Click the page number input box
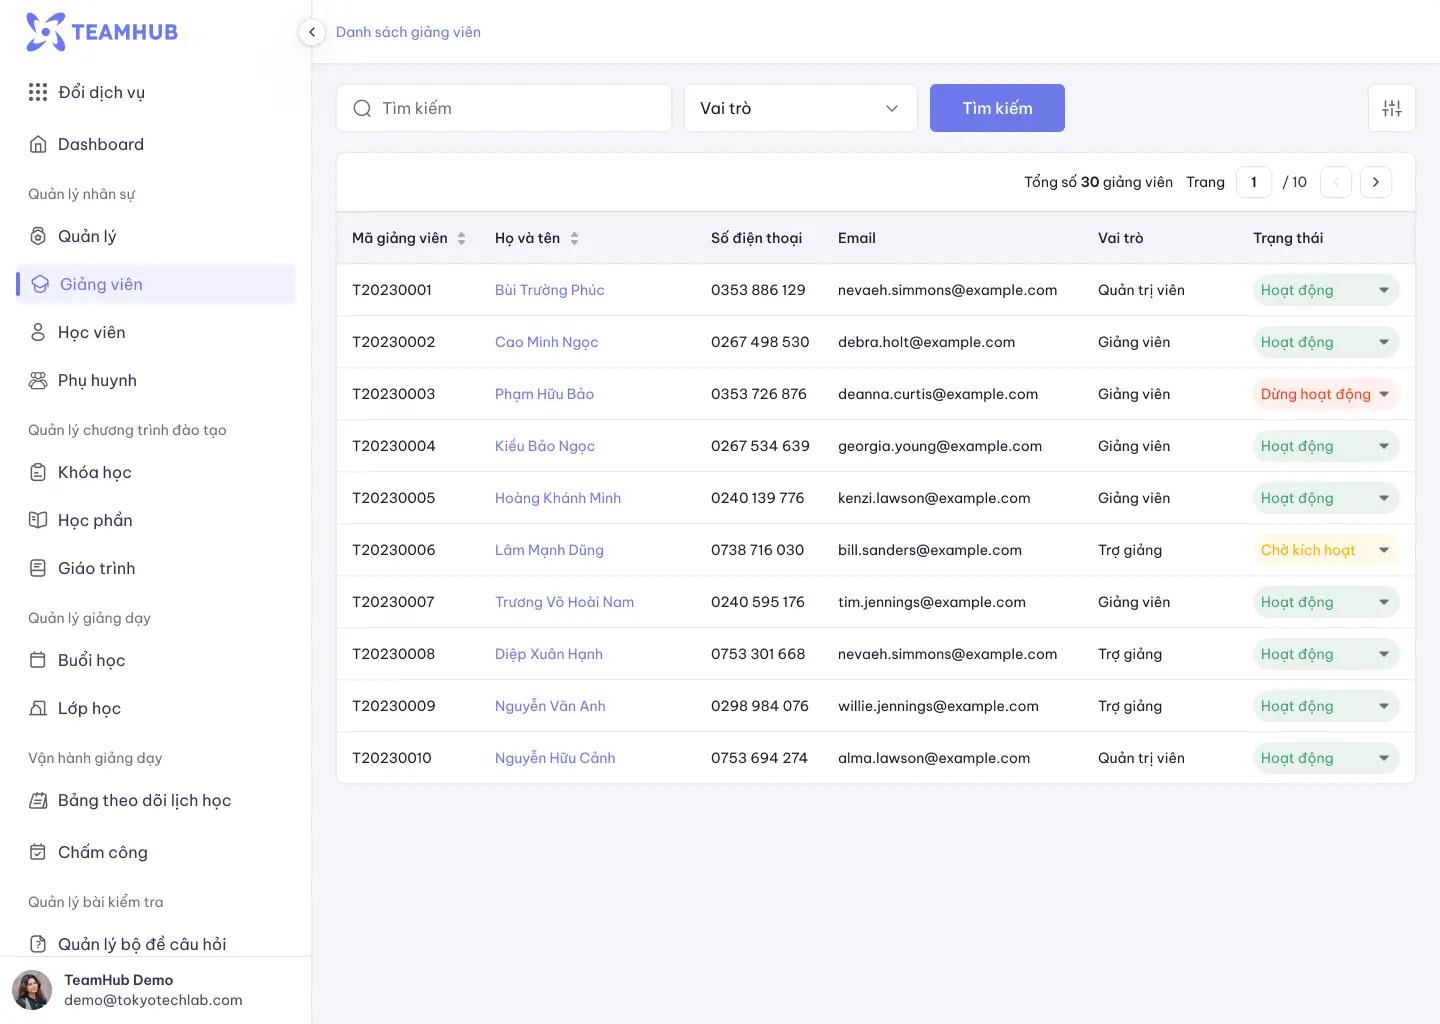 (1254, 182)
